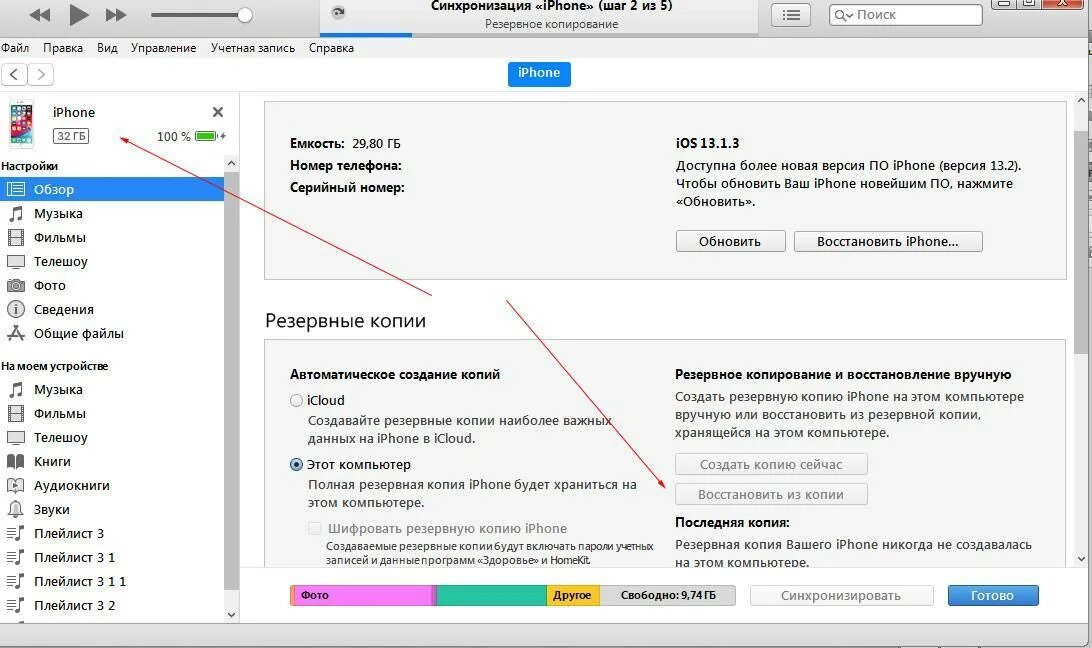Click main pane scroll down arrow
1092x648 pixels.
(x=1081, y=559)
